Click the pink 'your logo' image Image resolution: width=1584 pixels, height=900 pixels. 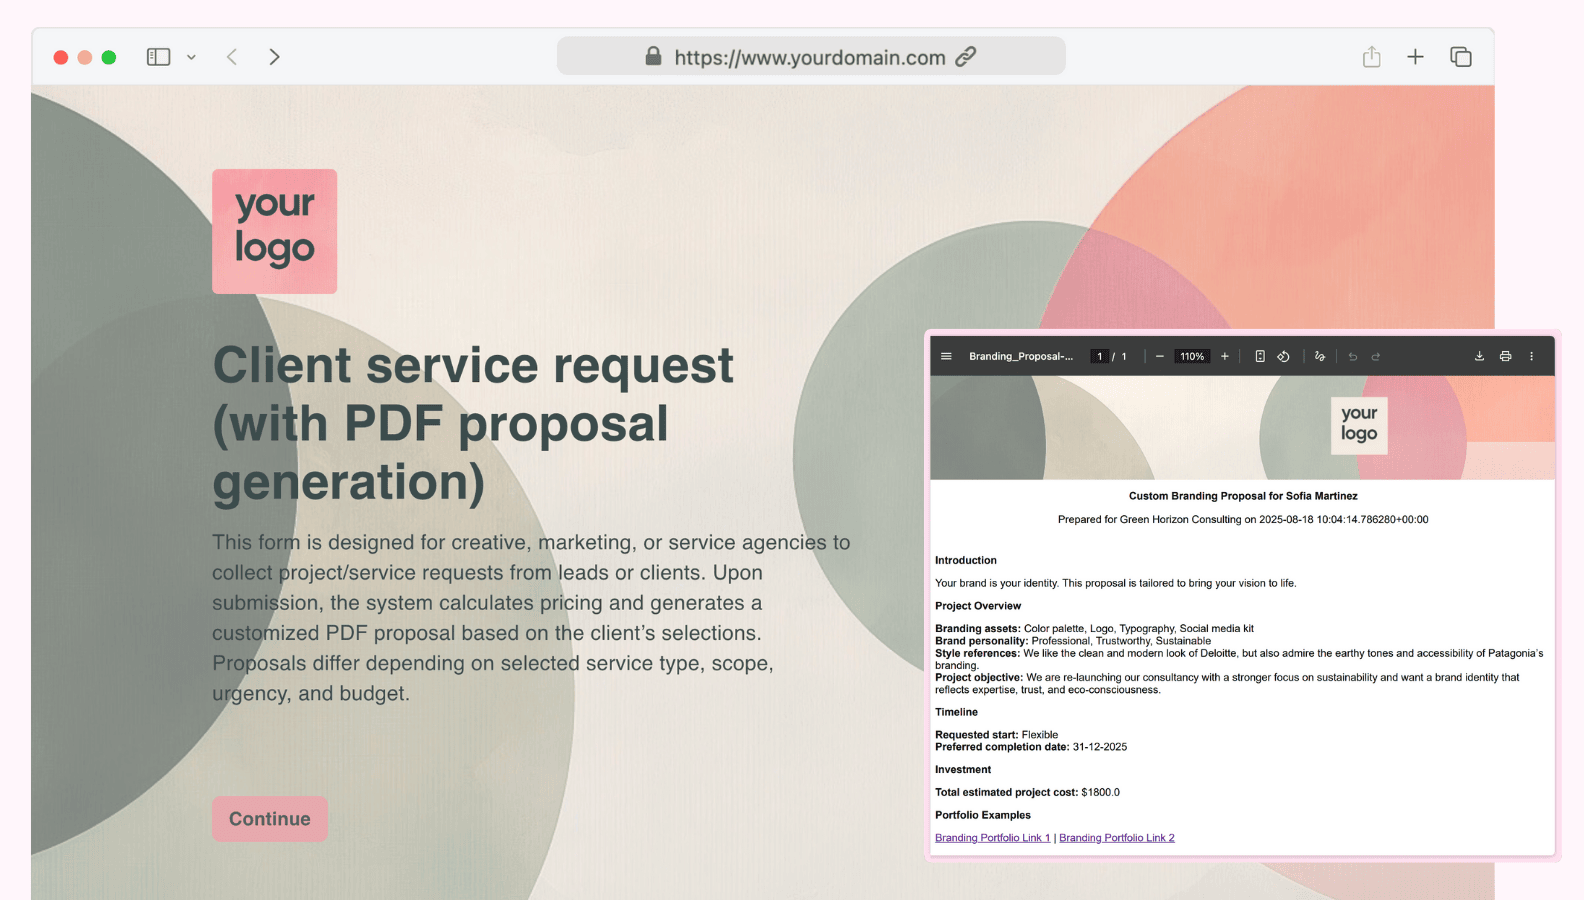274,231
